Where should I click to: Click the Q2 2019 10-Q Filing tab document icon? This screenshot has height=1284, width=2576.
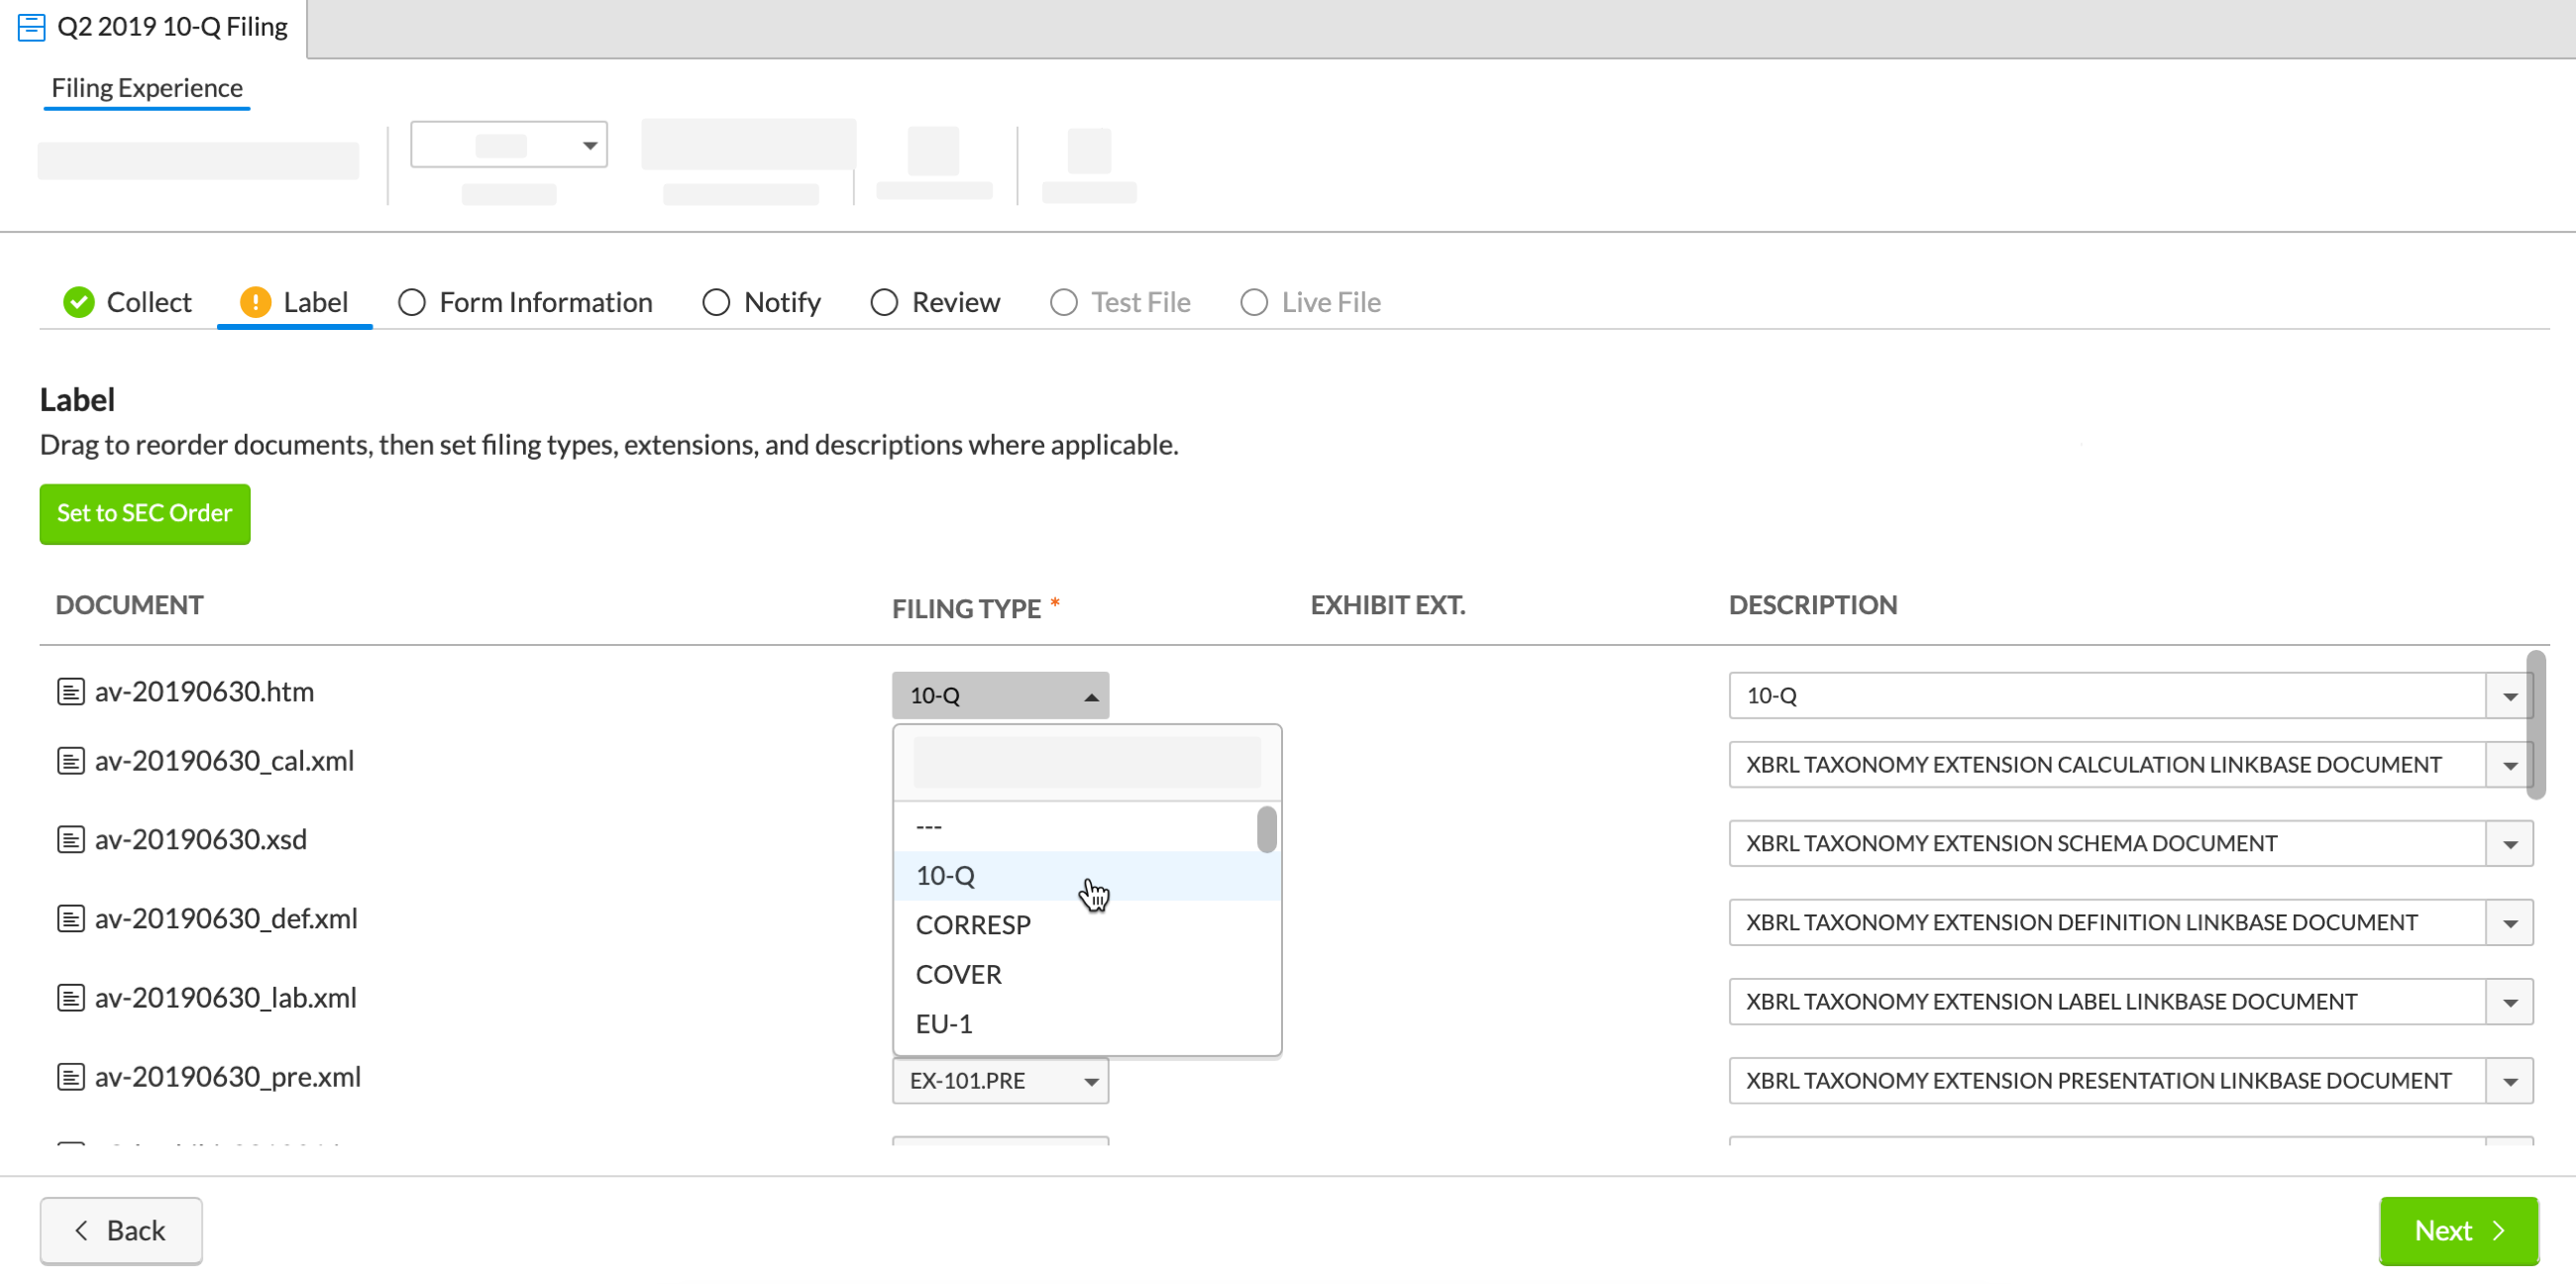click(31, 27)
